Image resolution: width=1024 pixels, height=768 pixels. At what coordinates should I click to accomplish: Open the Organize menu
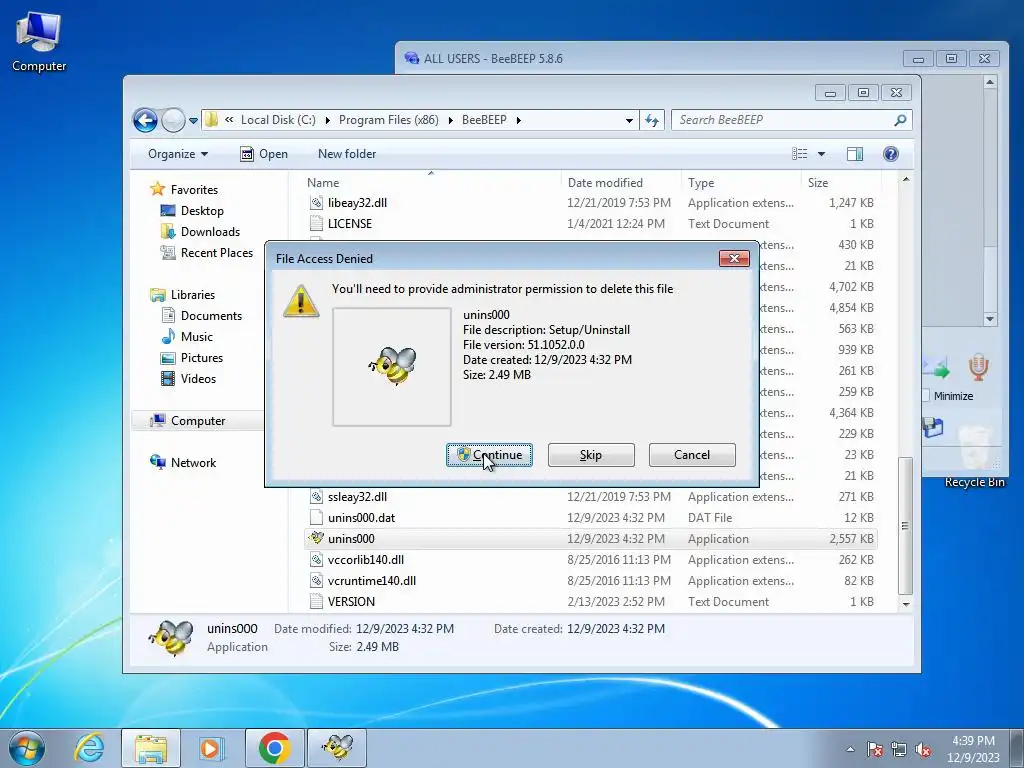point(178,154)
